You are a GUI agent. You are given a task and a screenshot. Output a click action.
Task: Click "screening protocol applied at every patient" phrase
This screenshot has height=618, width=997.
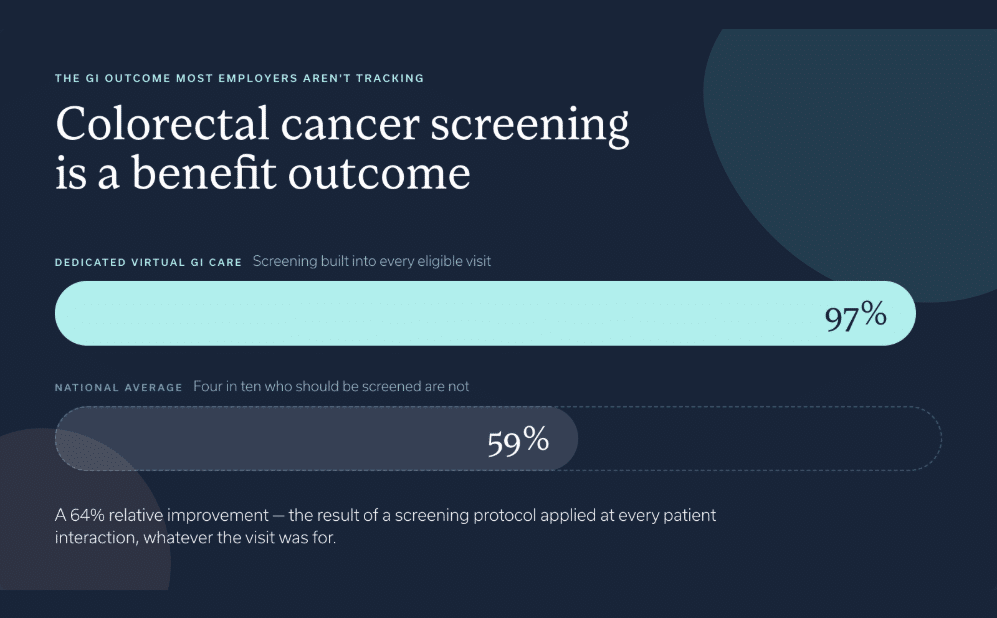point(556,516)
